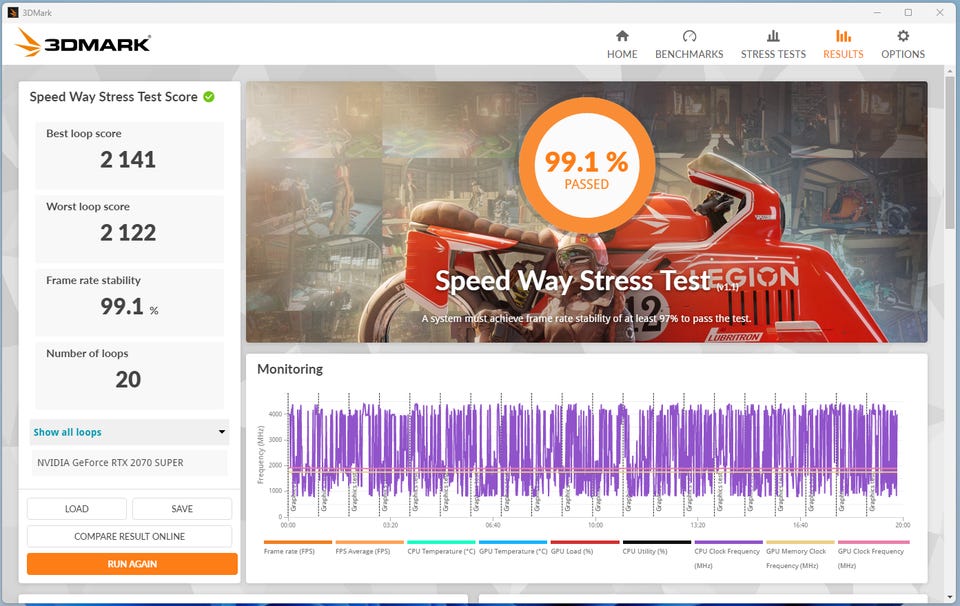Click the LOAD button
Viewport: 960px width, 606px height.
point(77,509)
